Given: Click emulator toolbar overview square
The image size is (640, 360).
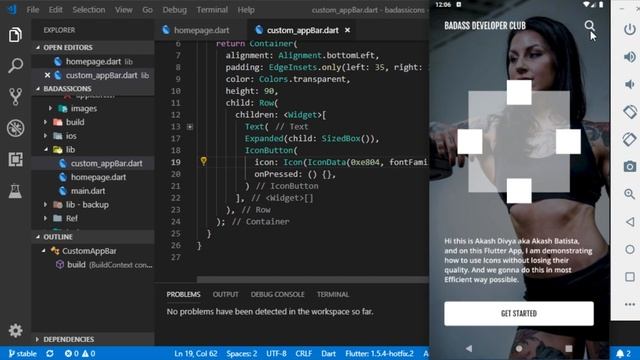Looking at the screenshot, I should (629, 277).
